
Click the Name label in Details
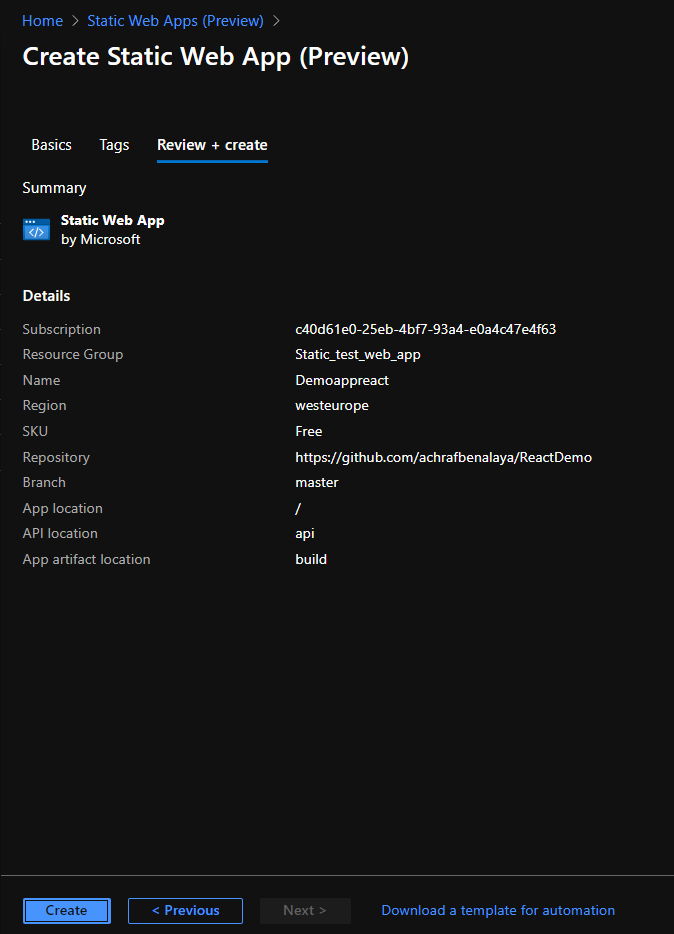[41, 381]
